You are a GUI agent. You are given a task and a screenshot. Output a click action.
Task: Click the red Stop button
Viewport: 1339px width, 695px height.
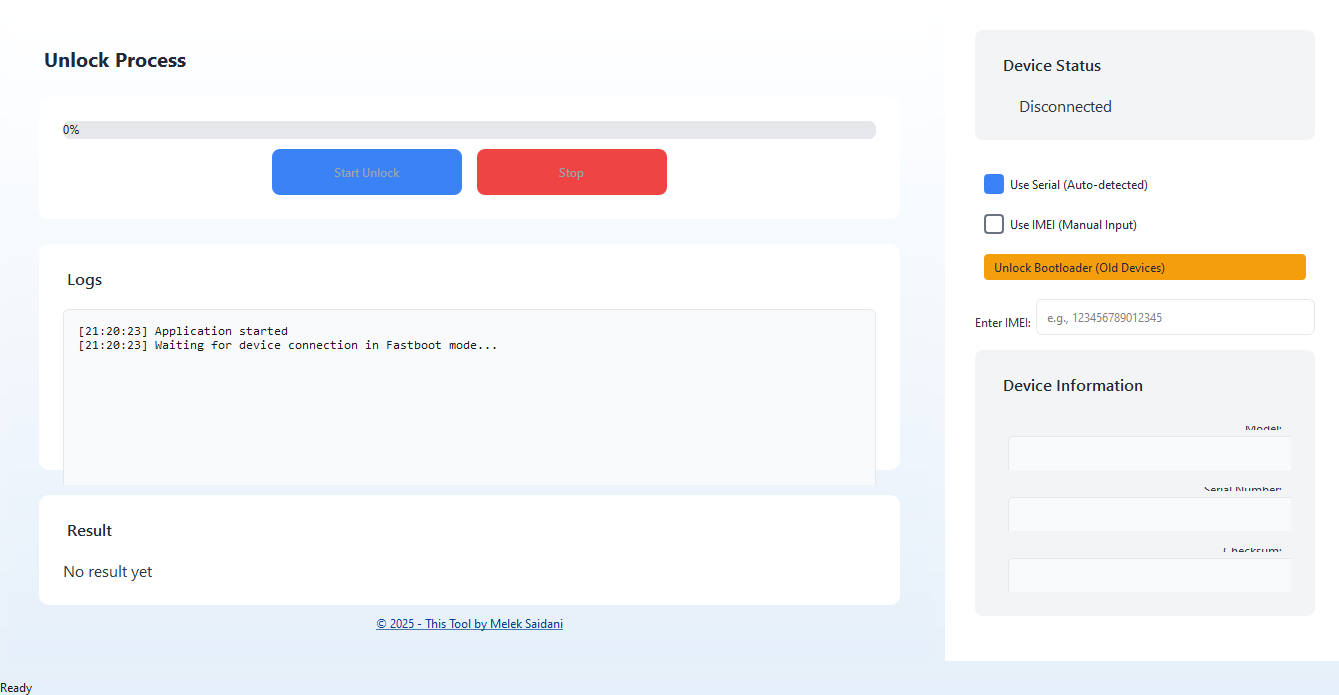(572, 172)
